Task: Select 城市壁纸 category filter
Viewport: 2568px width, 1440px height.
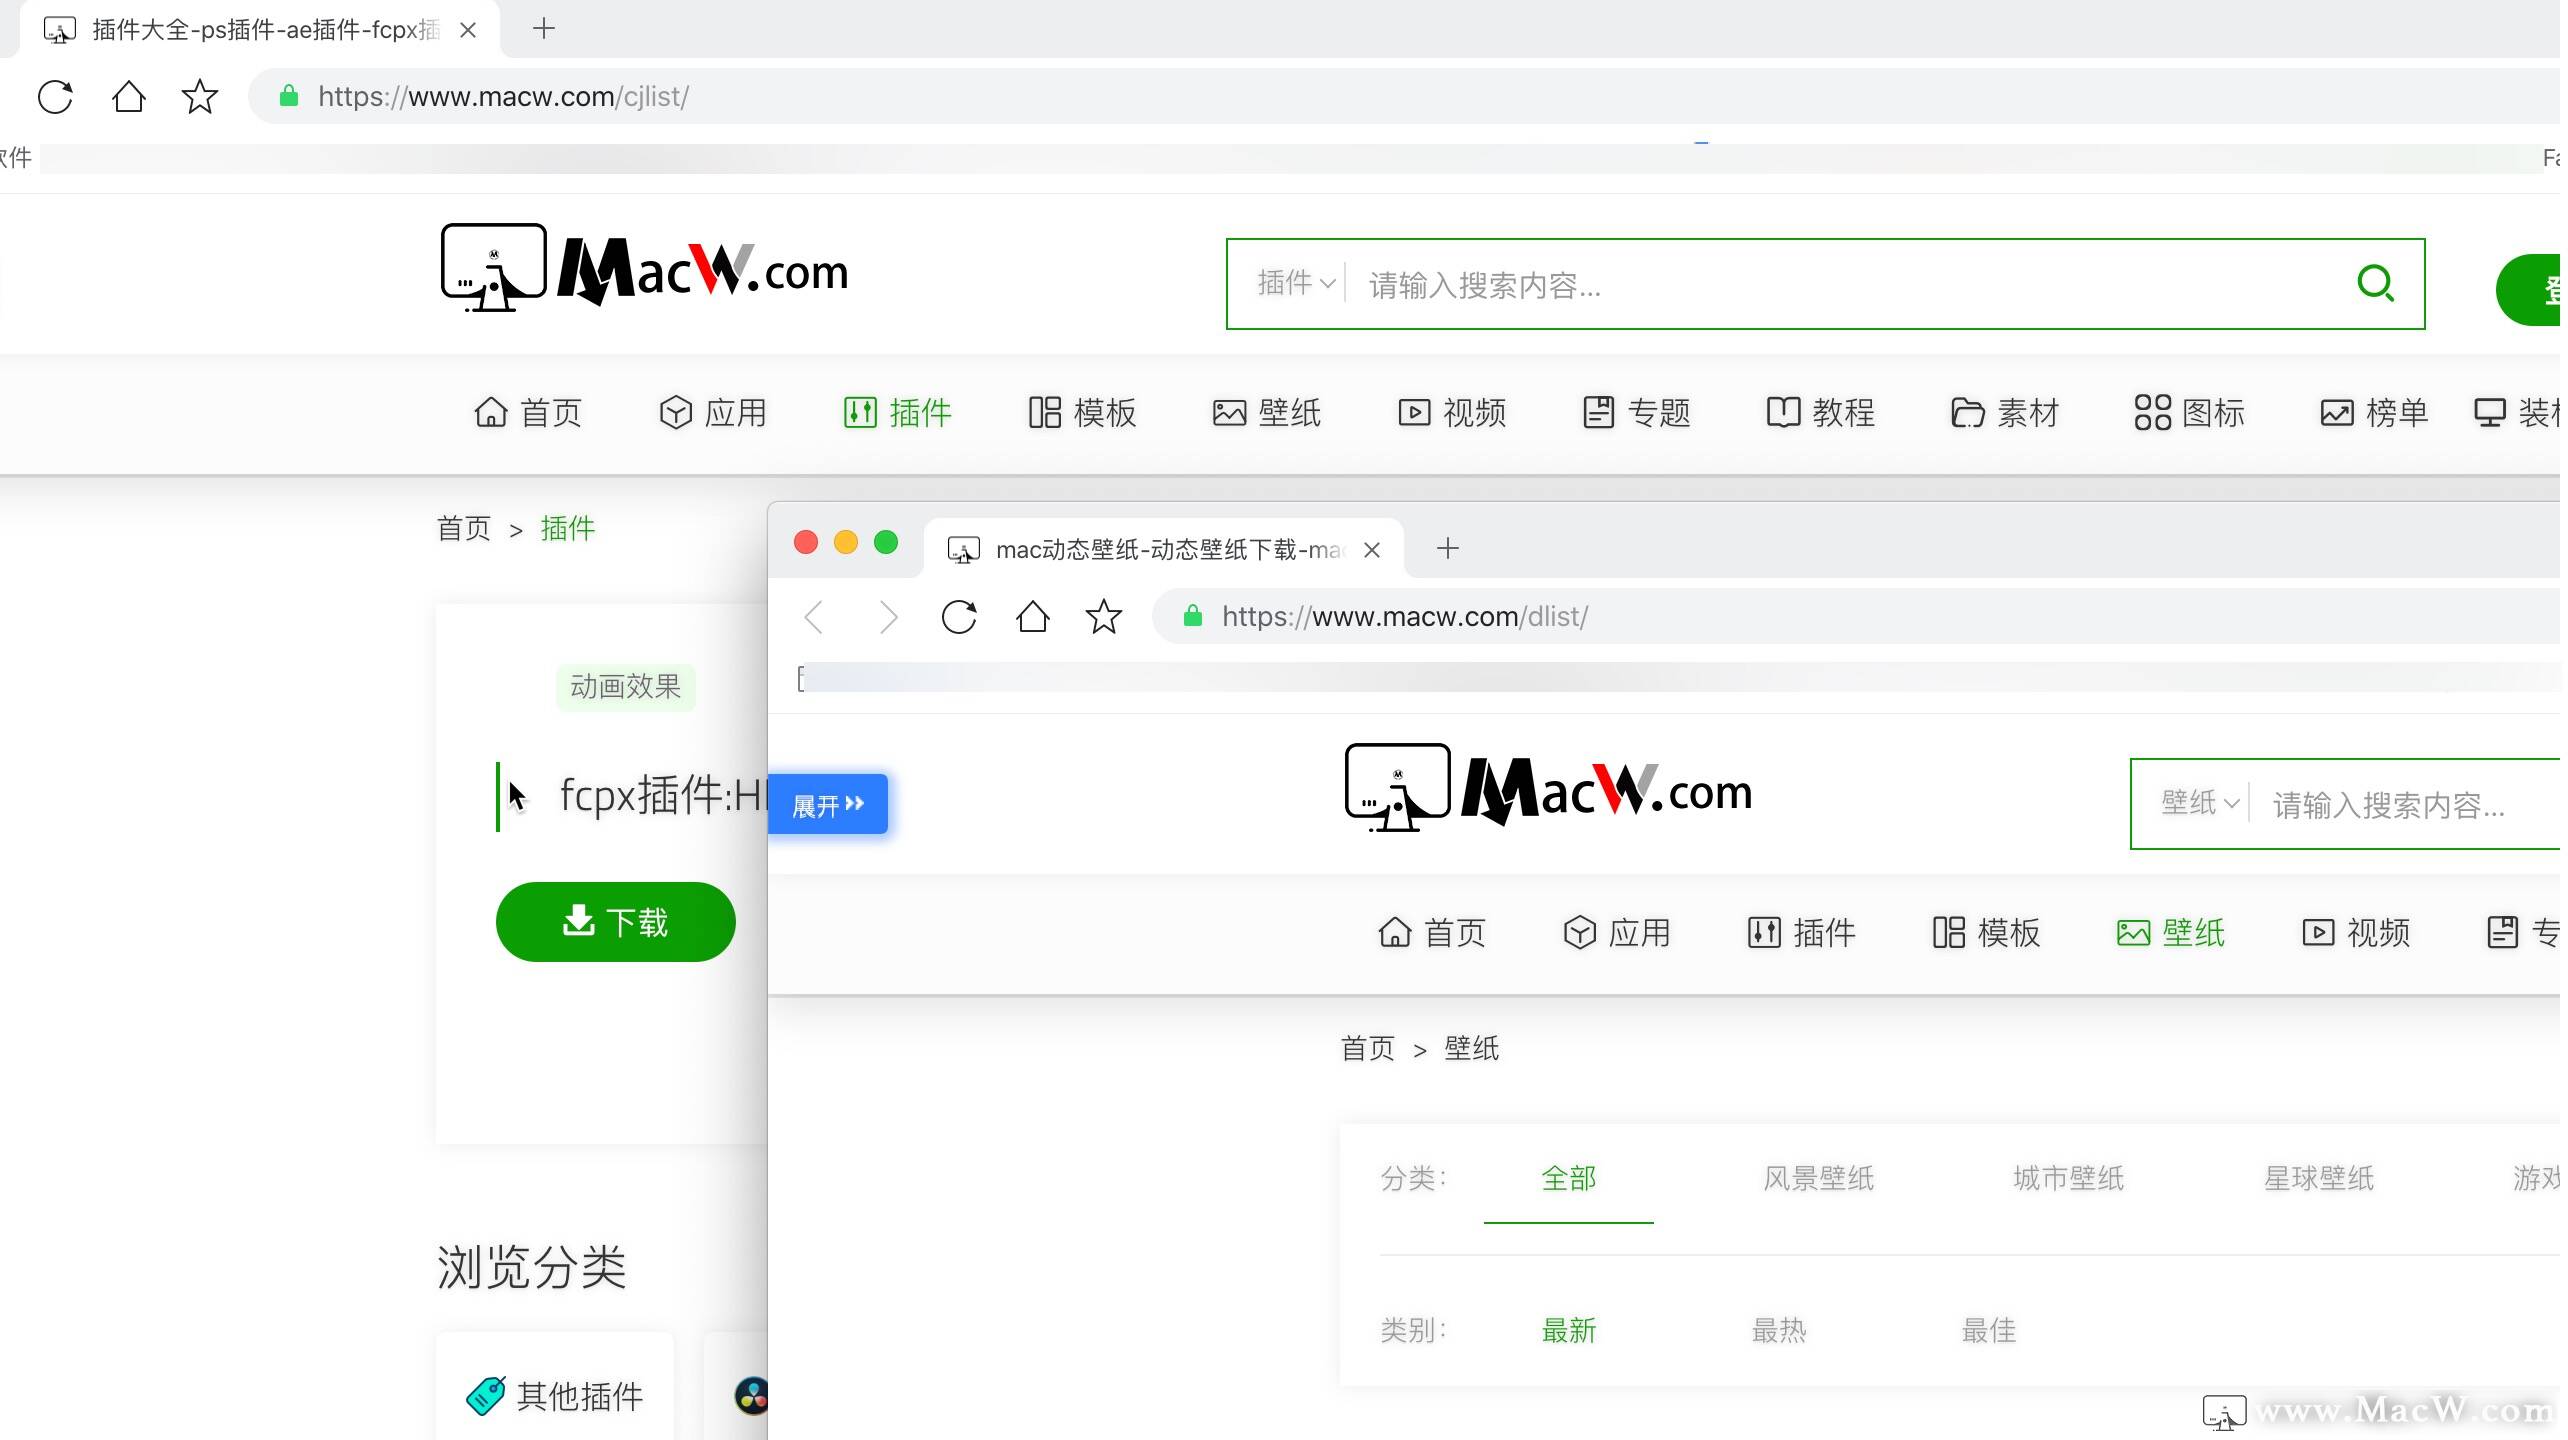Action: [2069, 1178]
